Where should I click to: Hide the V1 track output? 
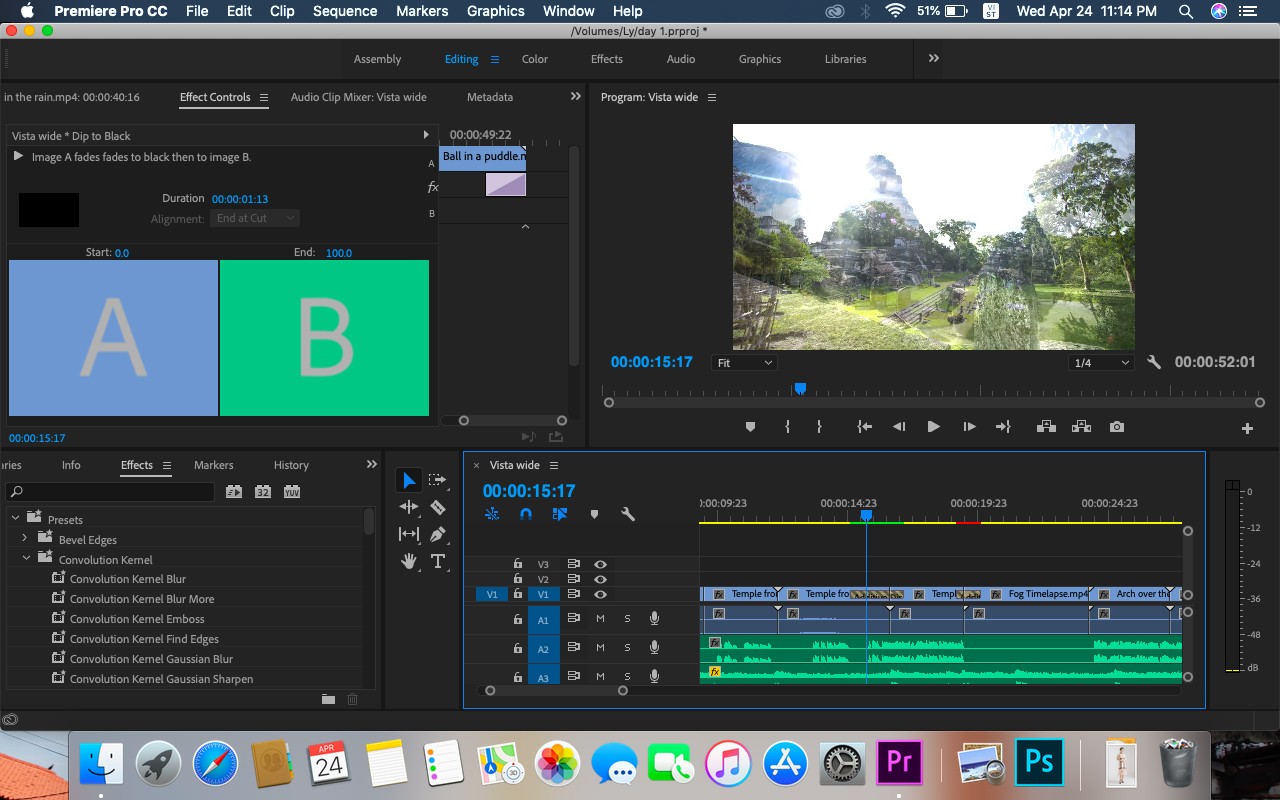tap(600, 594)
